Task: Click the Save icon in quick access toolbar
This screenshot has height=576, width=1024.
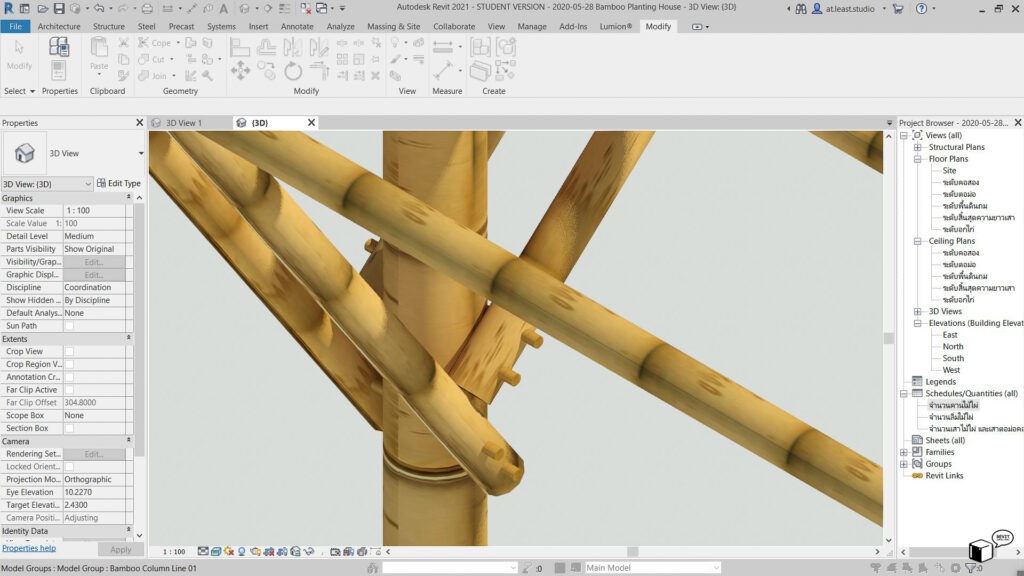Action: [x=59, y=9]
